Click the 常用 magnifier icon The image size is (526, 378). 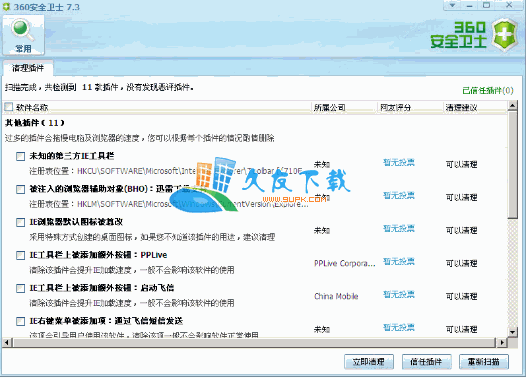[x=23, y=35]
